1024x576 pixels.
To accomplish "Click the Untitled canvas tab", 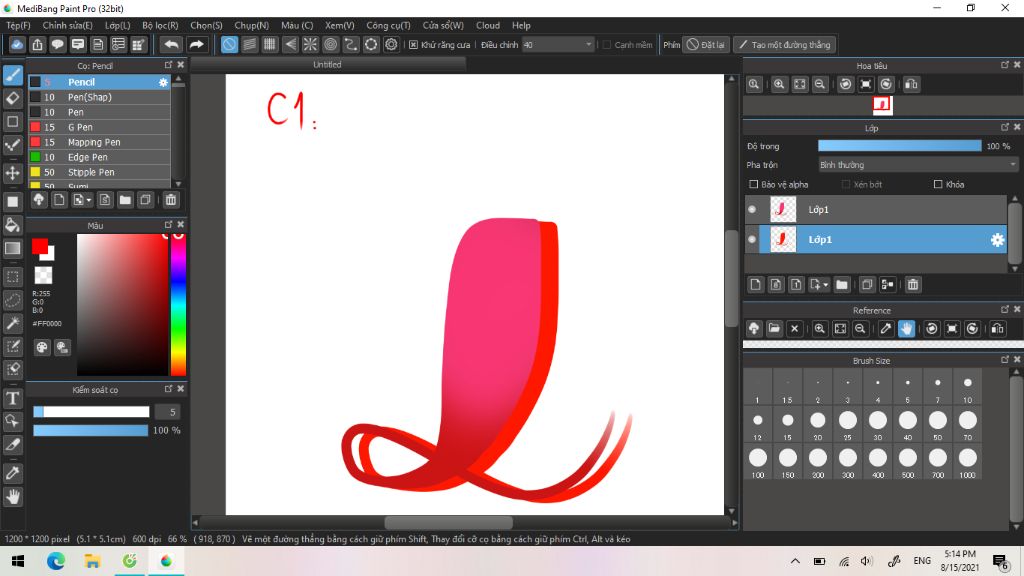I will point(327,63).
